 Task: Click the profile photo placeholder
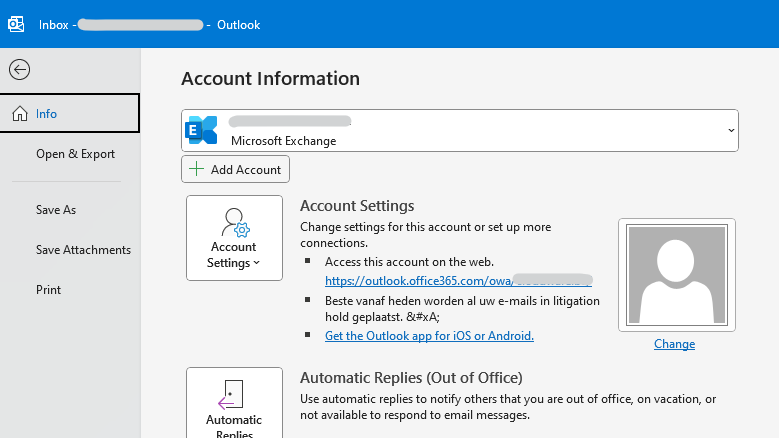click(676, 274)
